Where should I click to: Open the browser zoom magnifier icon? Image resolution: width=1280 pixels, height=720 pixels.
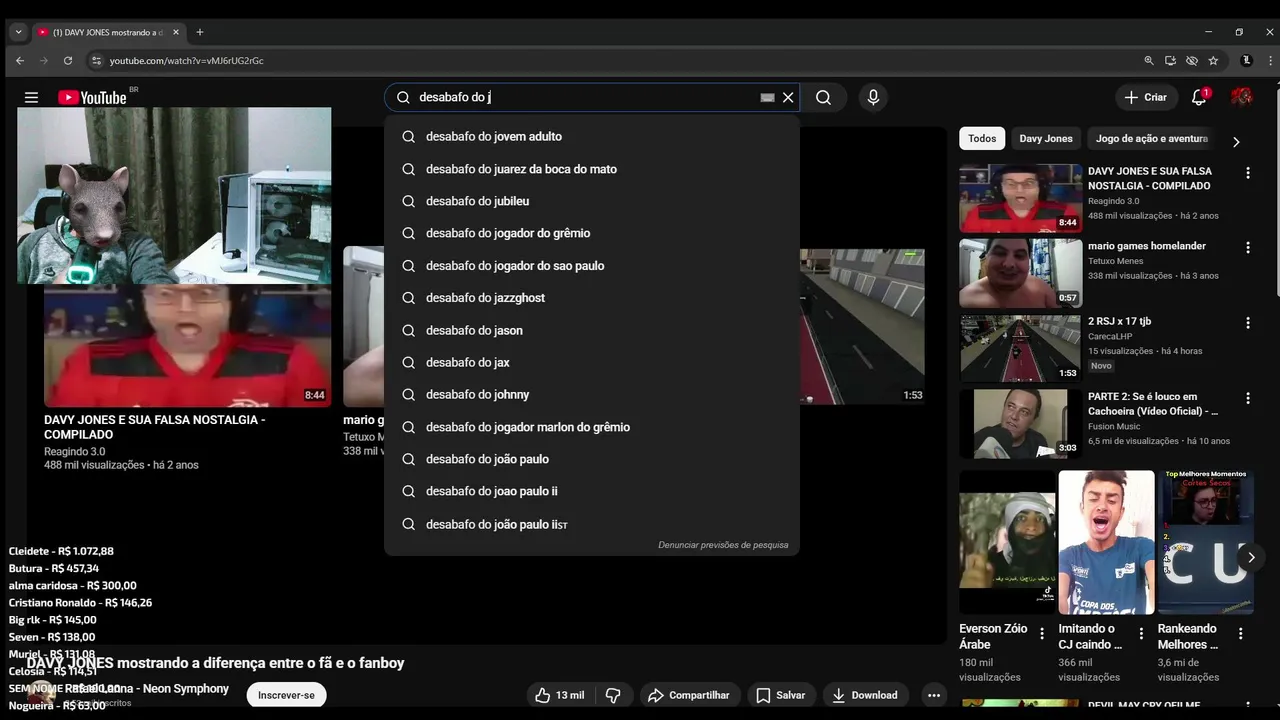point(1149,60)
